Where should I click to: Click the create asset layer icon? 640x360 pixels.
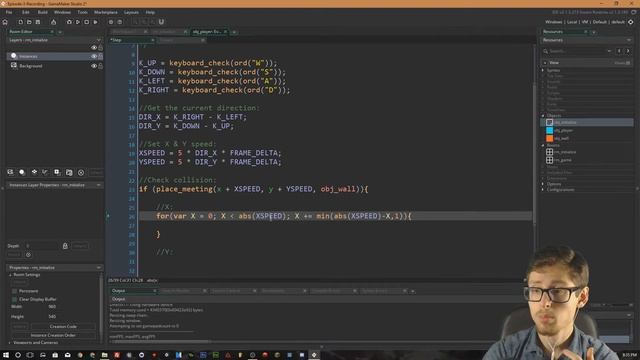point(57,172)
